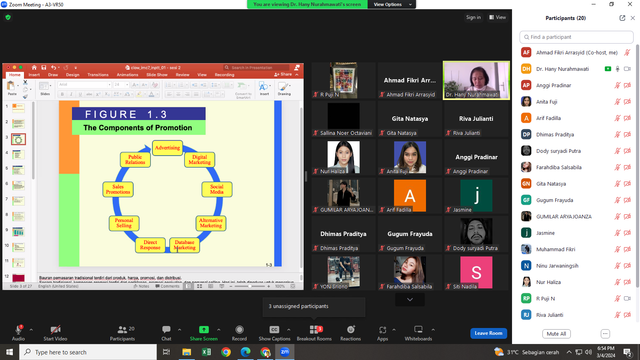Click the Paste icon in PowerPoint ribbon
Image resolution: width=640 pixels, height=360 pixels.
[x=12, y=88]
